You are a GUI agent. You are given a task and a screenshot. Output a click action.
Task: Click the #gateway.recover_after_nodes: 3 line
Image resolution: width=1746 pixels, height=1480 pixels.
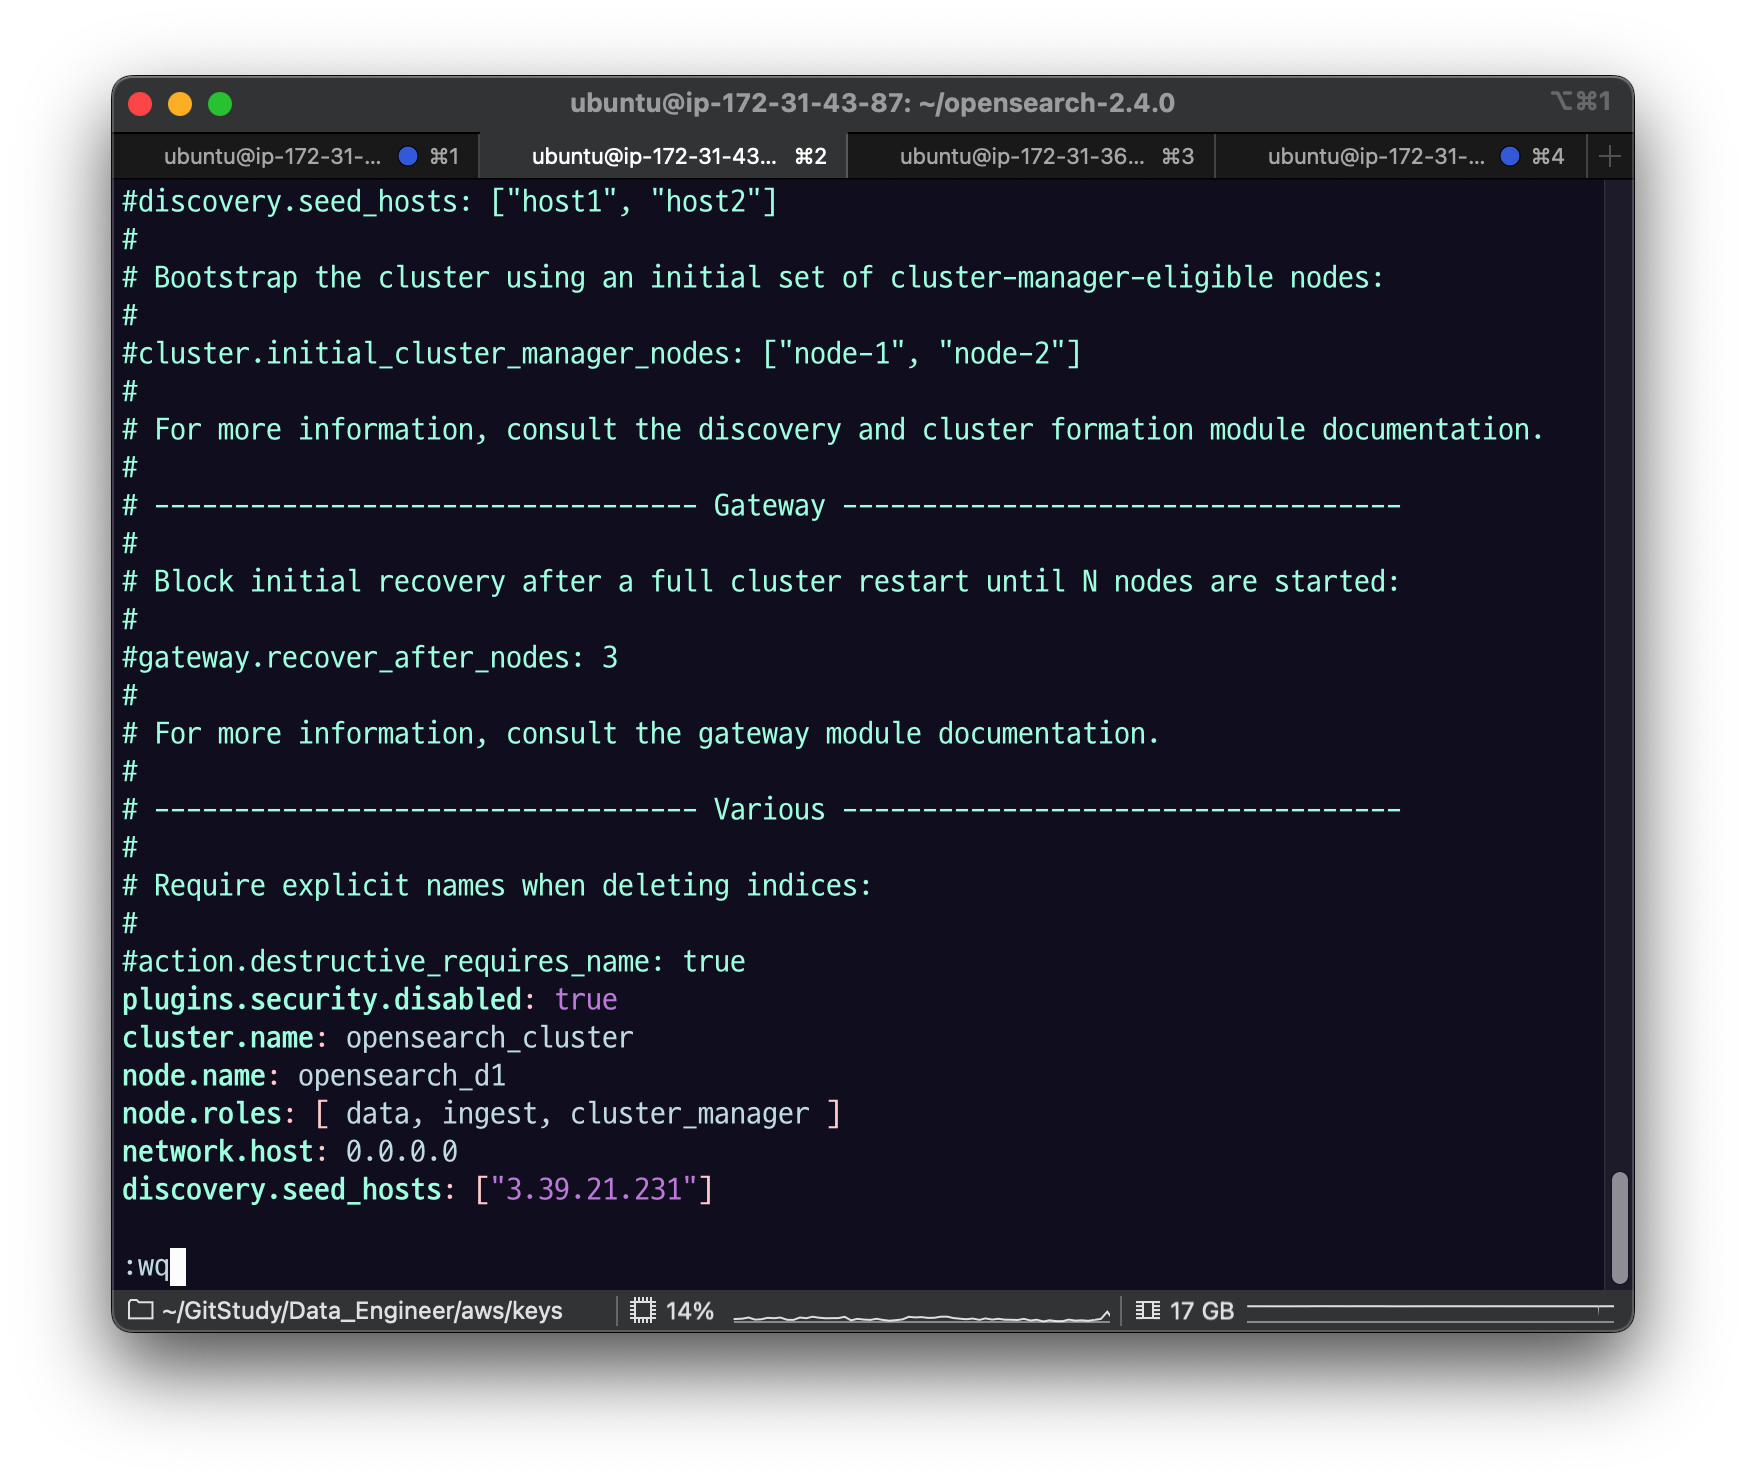click(x=370, y=658)
